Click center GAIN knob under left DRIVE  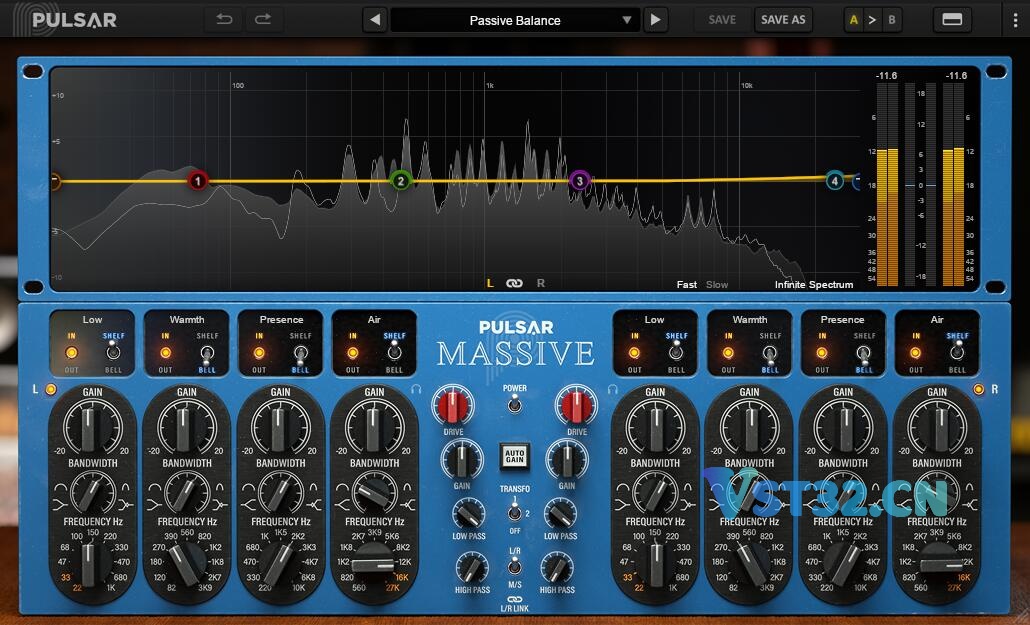[462, 460]
